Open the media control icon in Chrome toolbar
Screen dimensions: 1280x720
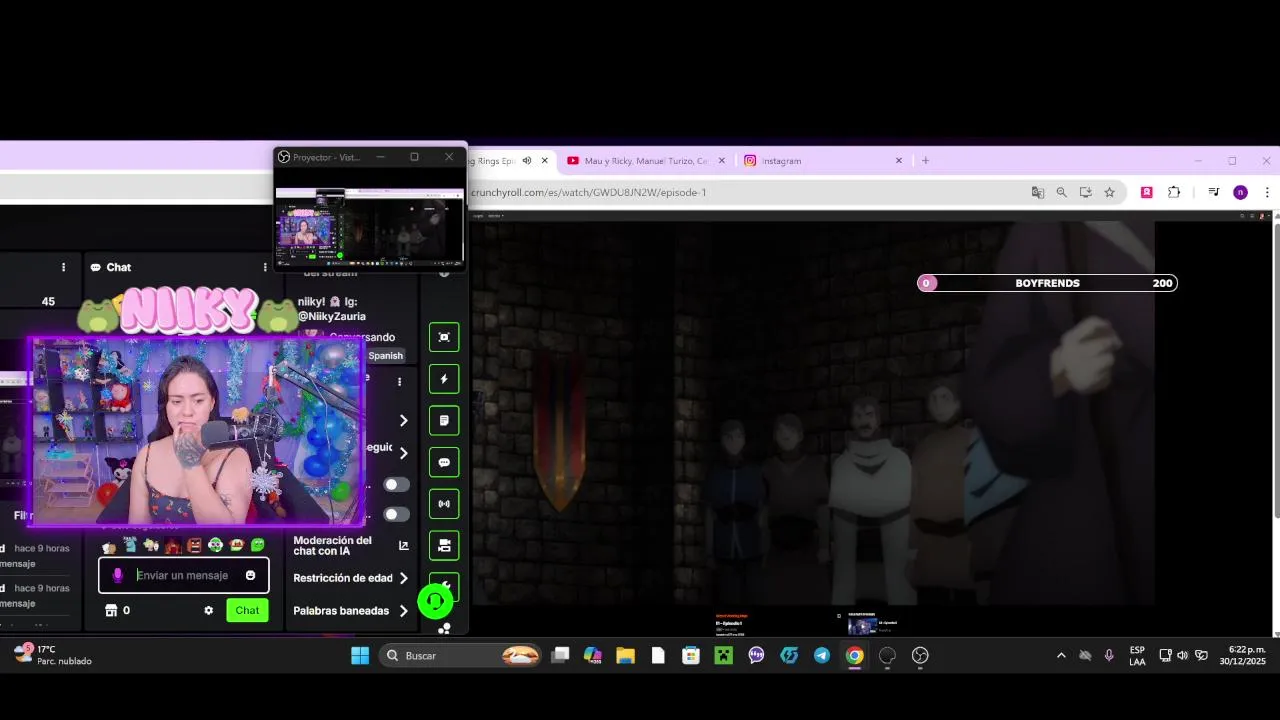[1213, 192]
